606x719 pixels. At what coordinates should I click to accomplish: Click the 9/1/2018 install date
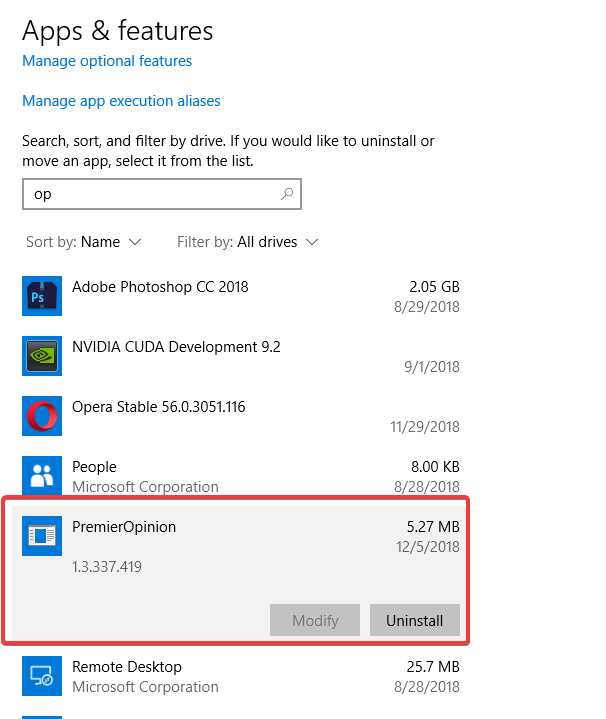point(432,367)
